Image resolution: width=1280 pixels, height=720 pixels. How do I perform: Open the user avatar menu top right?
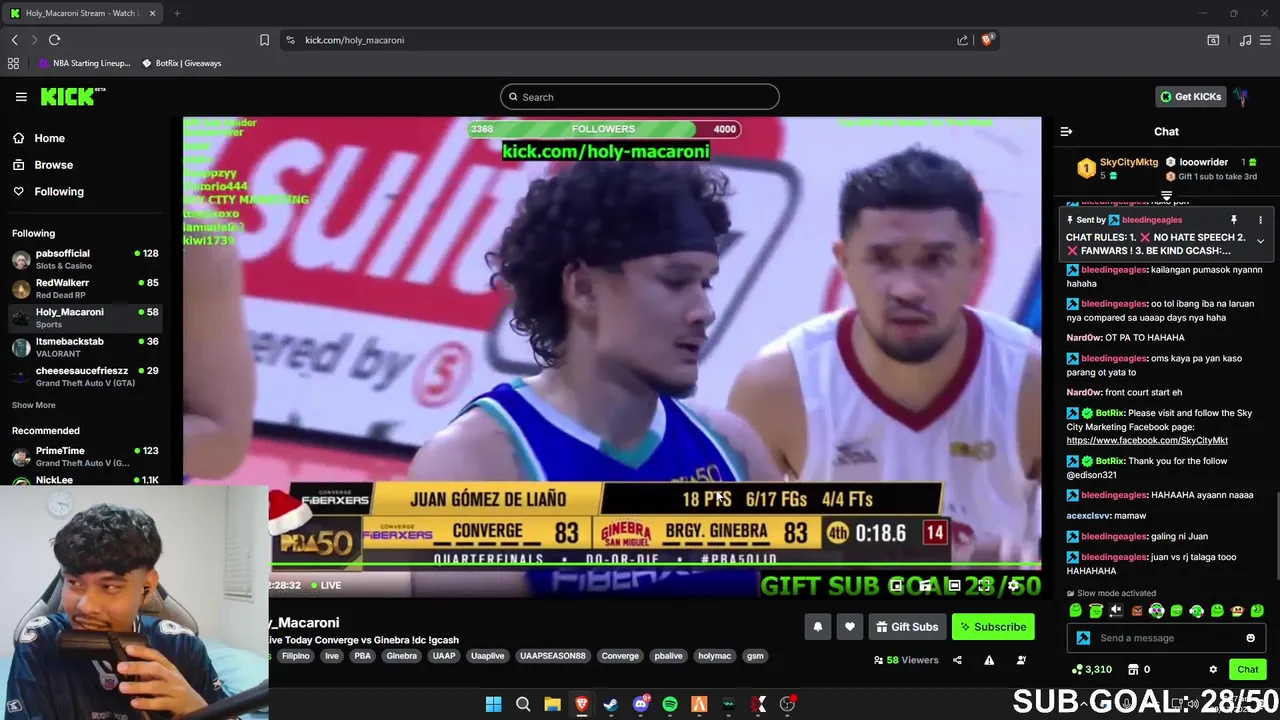[1241, 97]
